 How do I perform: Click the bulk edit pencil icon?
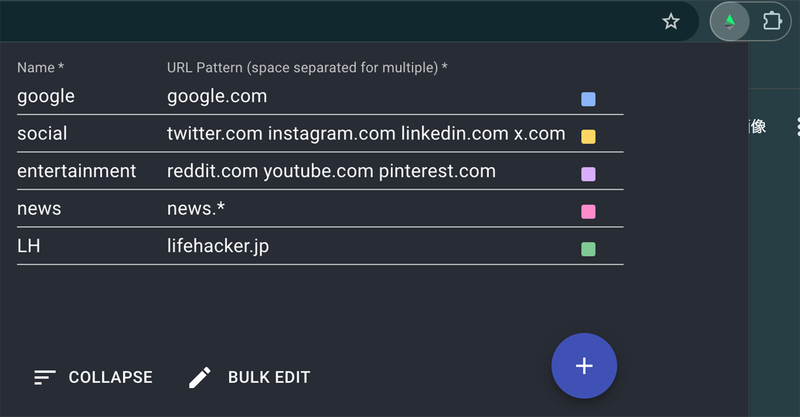pos(200,377)
